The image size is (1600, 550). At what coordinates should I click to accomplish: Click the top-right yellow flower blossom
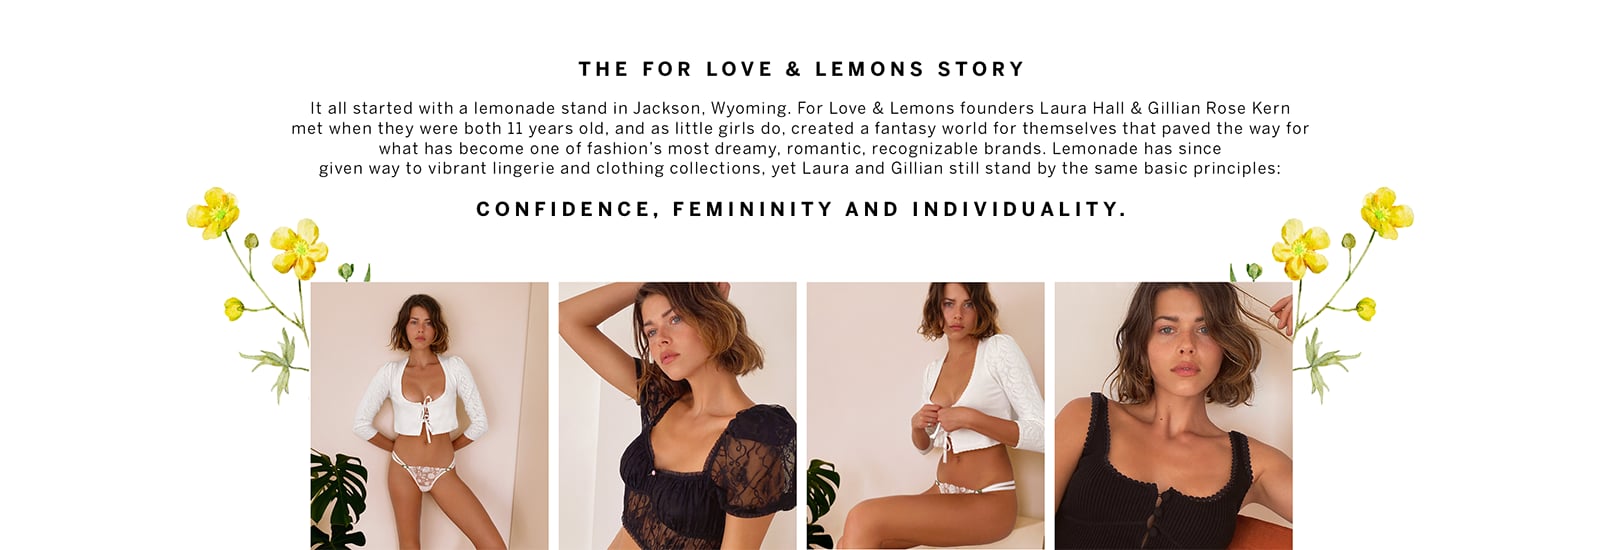tap(1387, 212)
